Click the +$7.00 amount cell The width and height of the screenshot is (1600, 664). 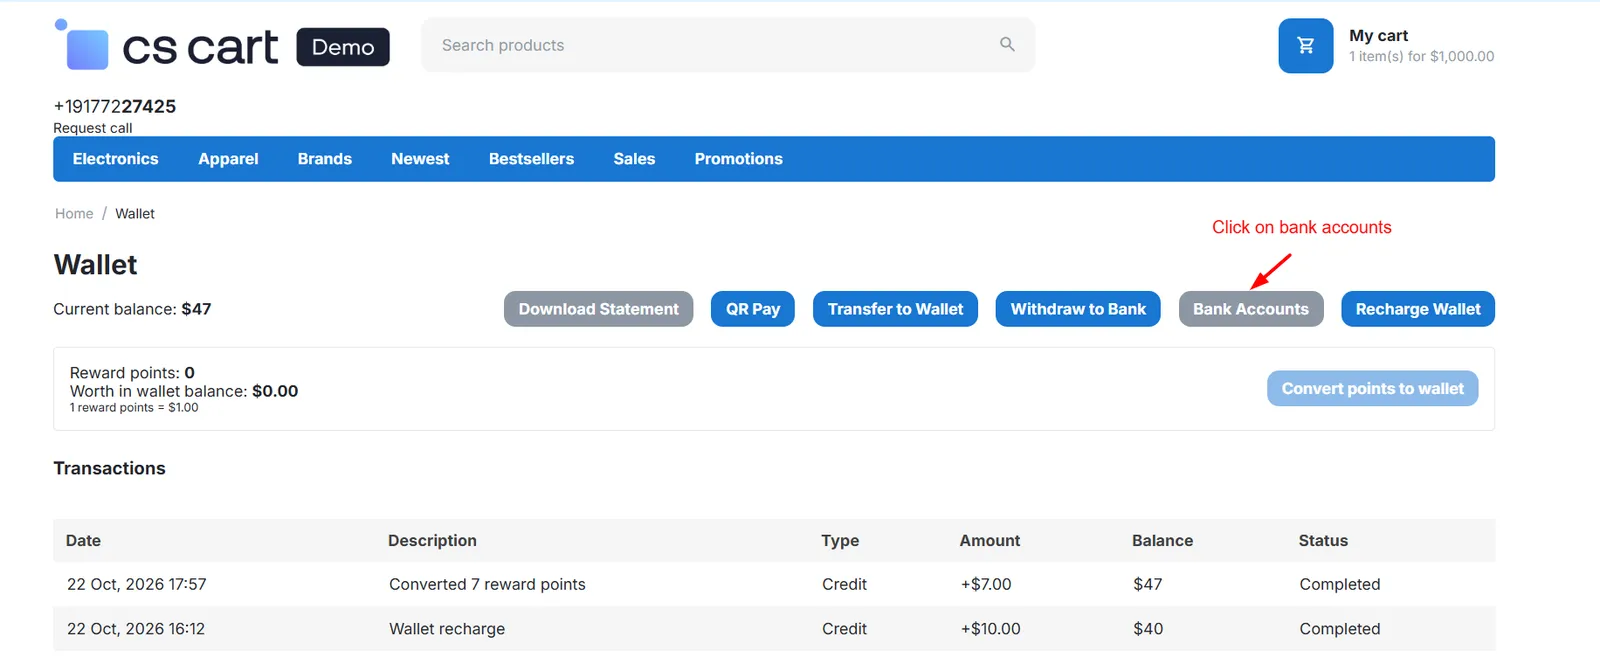click(986, 585)
